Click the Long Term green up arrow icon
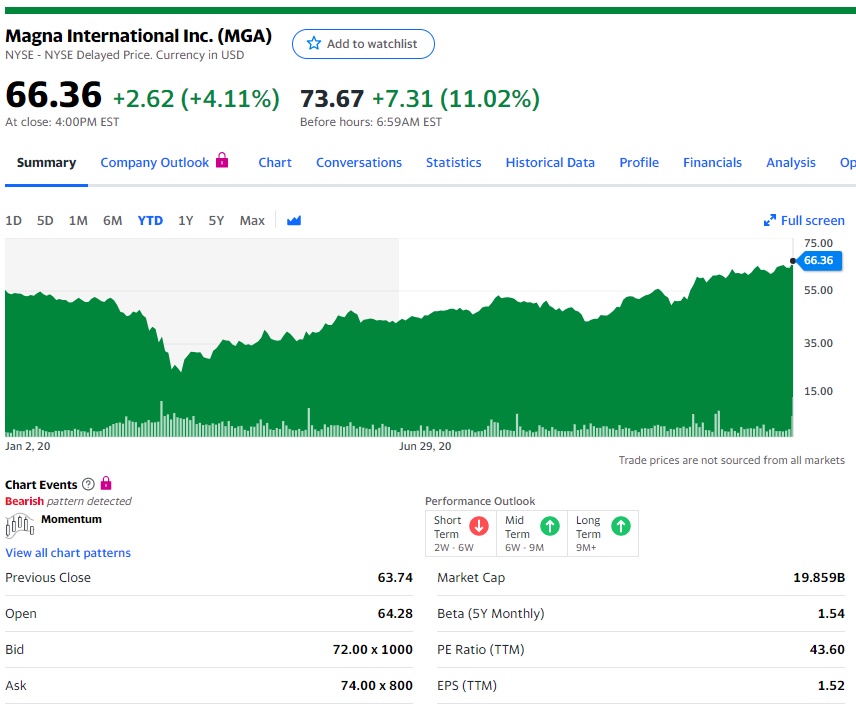This screenshot has height=704, width=856. click(621, 526)
